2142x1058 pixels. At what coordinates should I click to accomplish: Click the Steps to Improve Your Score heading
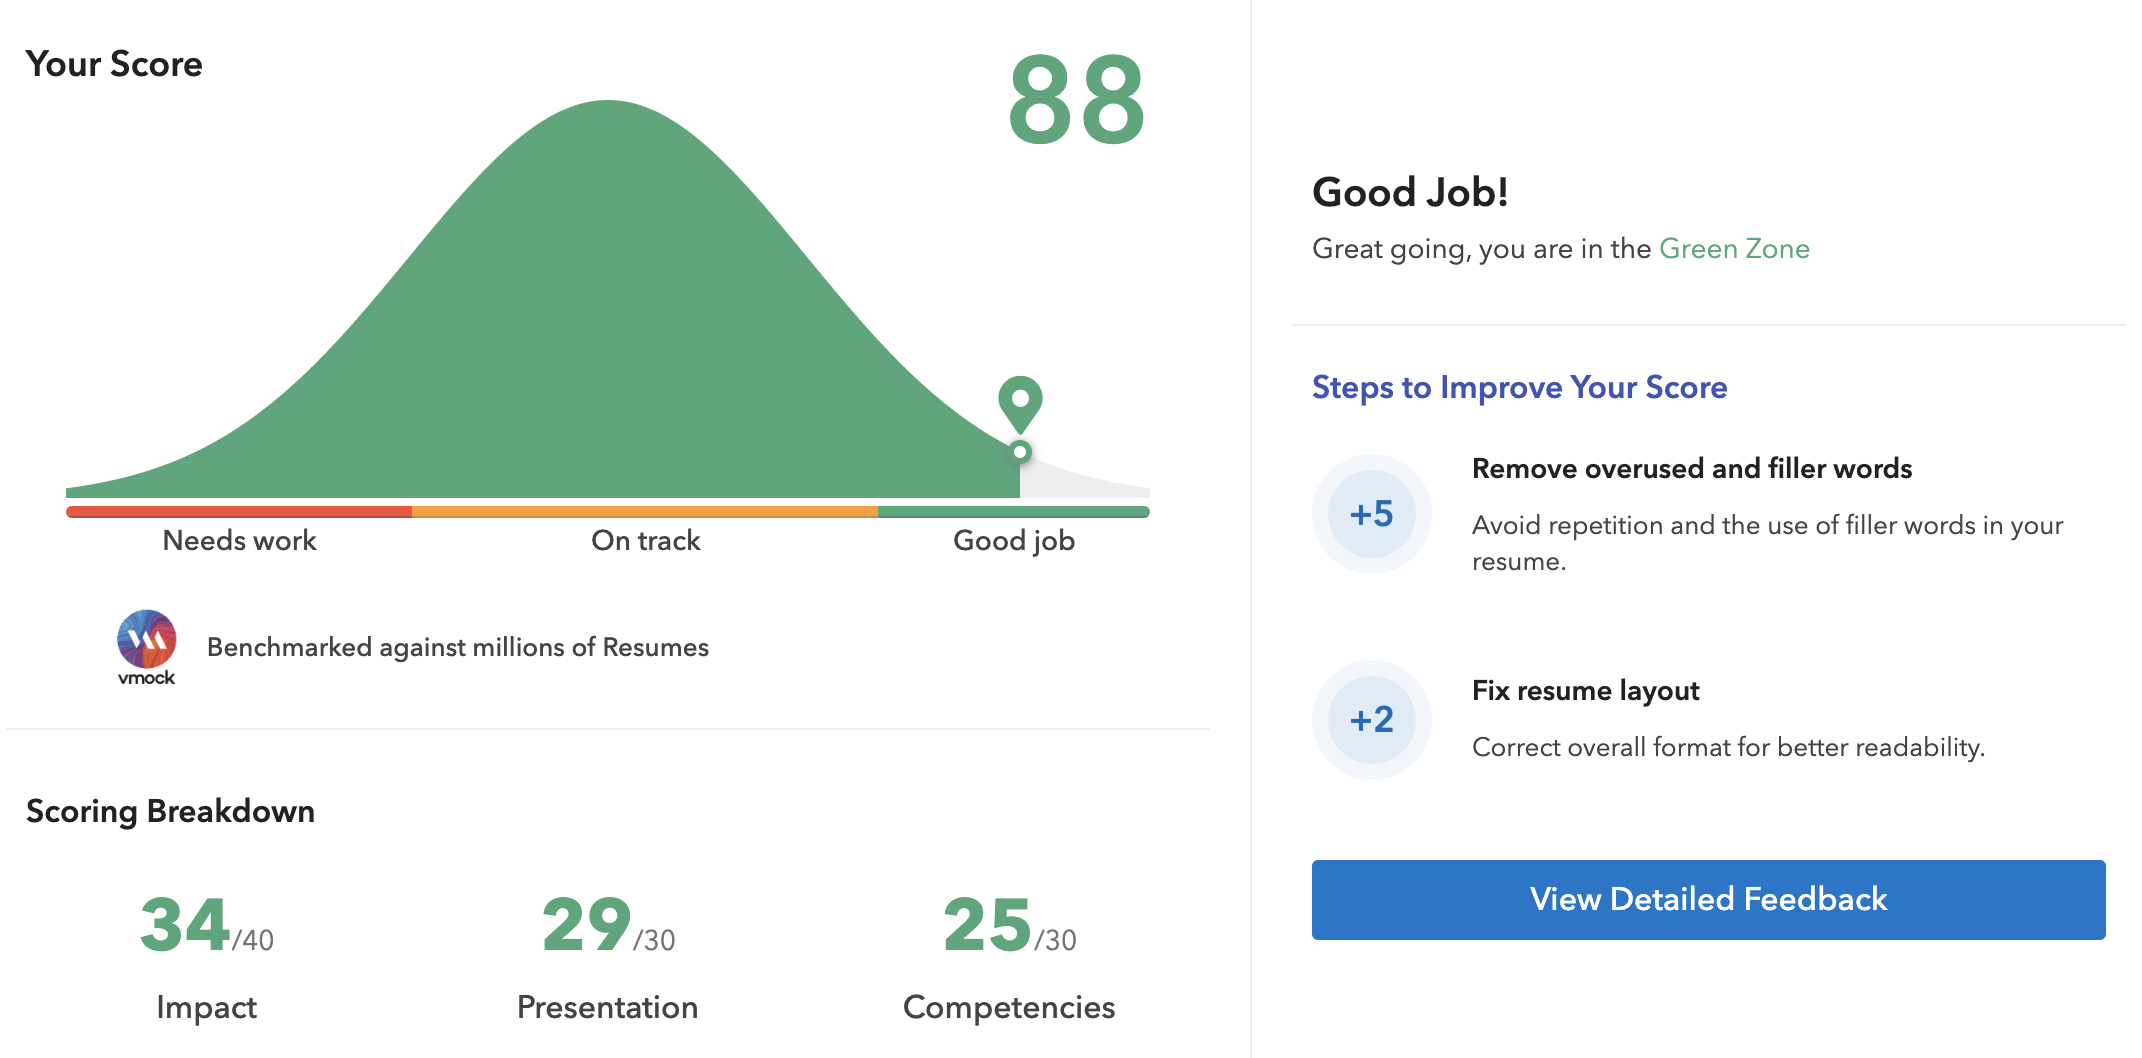point(1519,388)
